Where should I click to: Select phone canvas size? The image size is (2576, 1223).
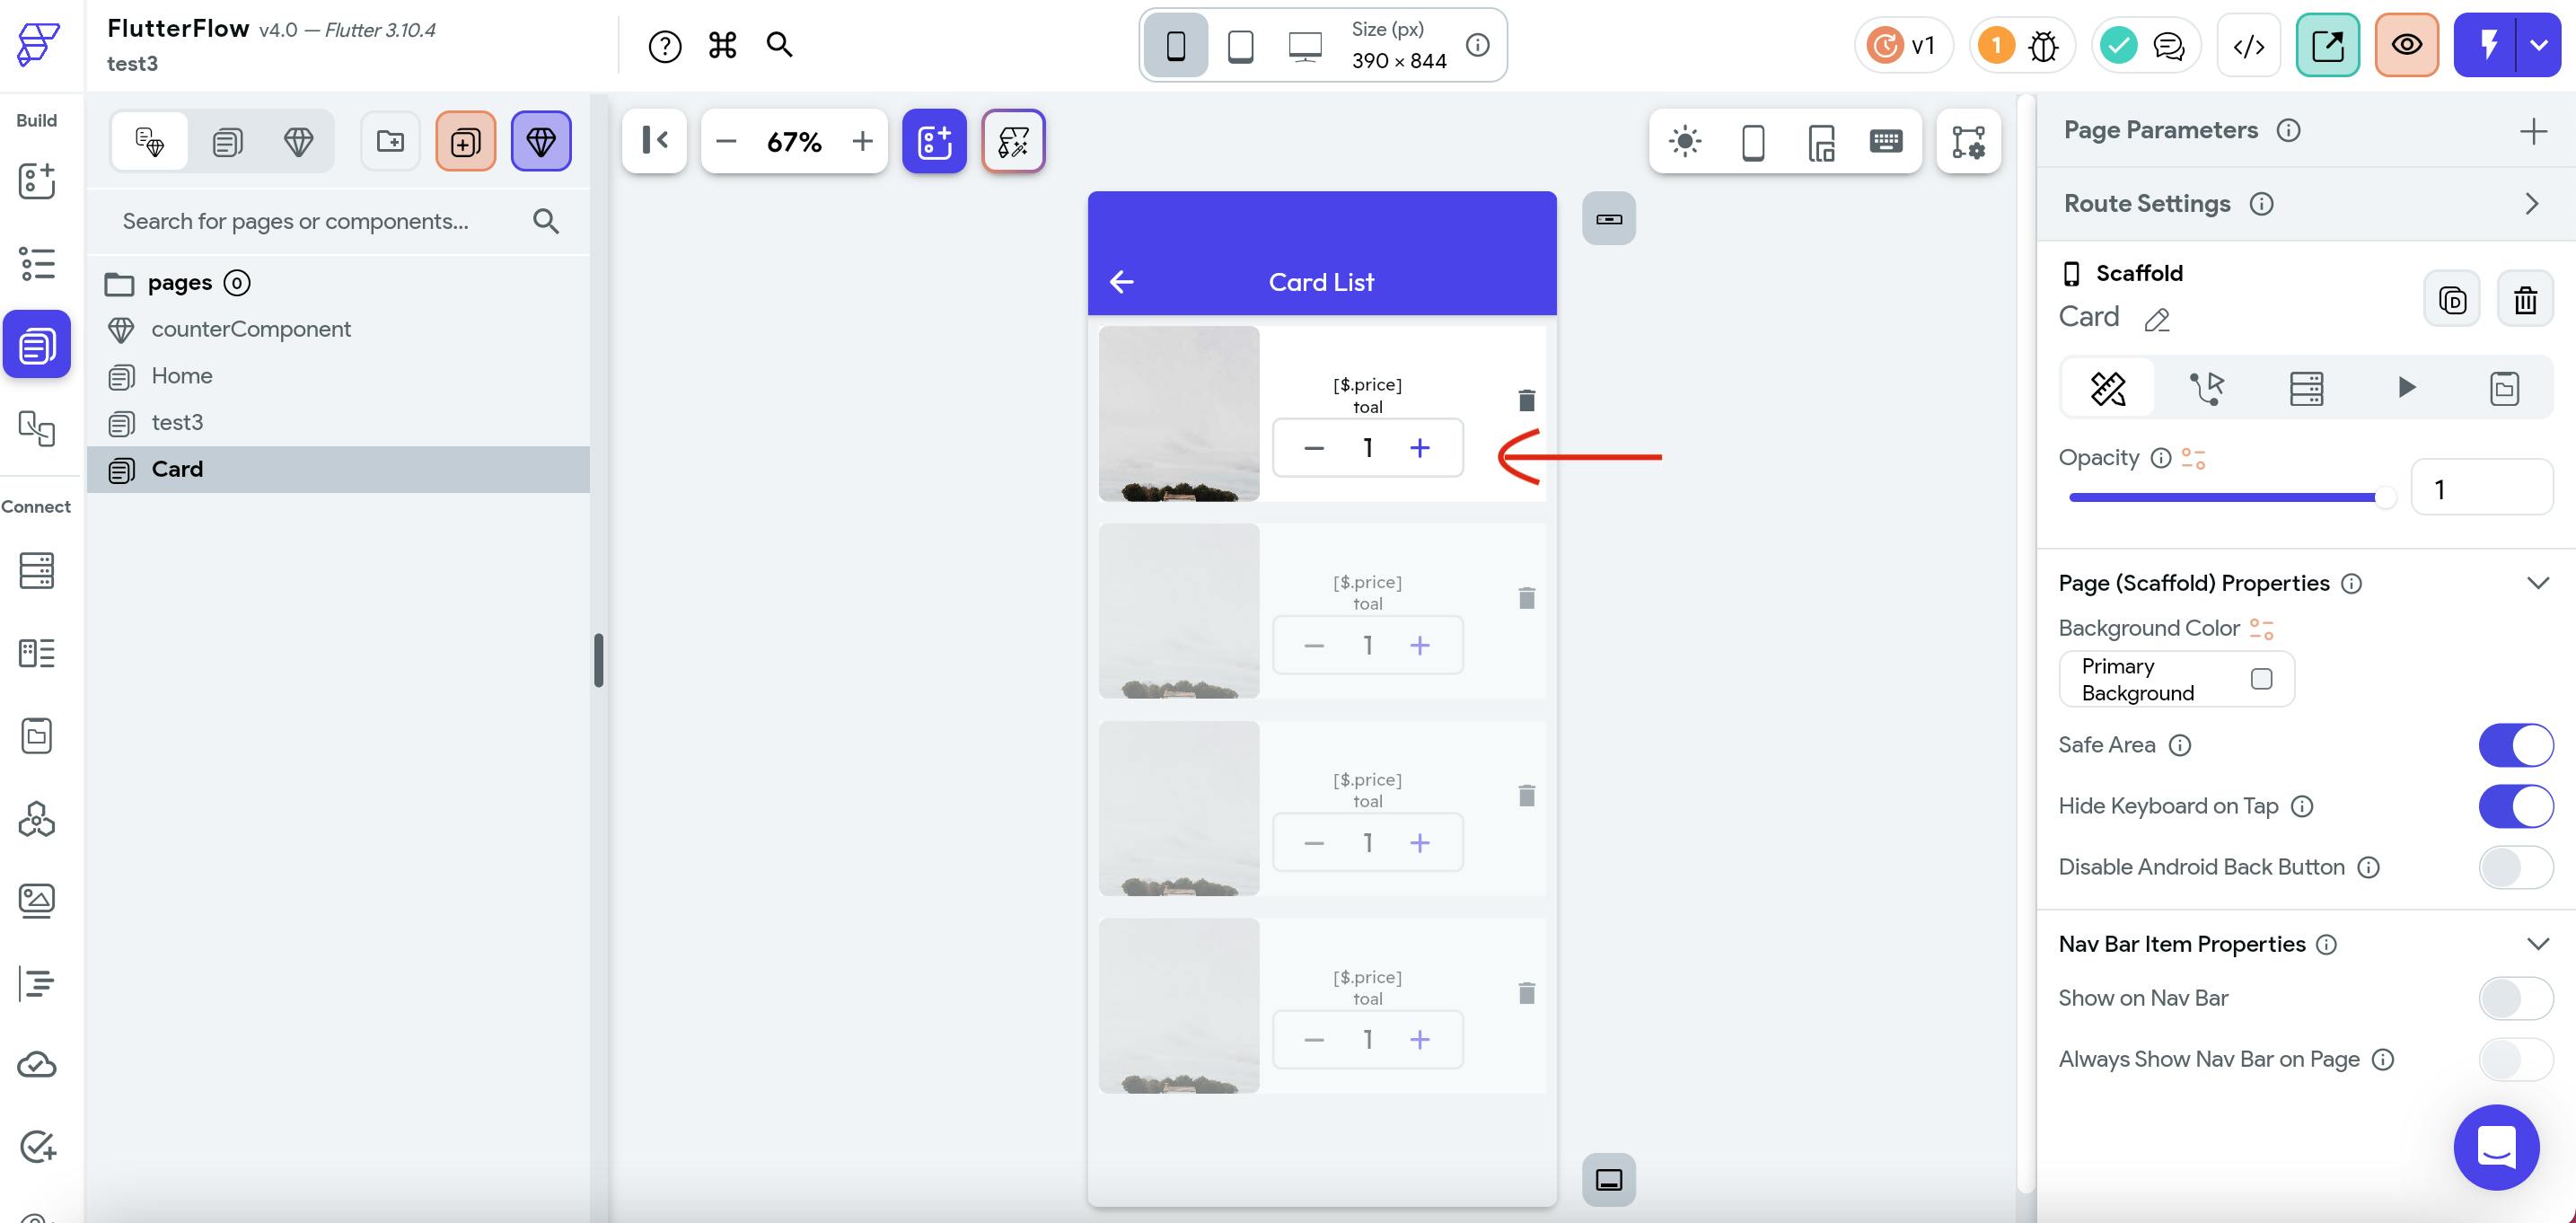[x=1175, y=45]
